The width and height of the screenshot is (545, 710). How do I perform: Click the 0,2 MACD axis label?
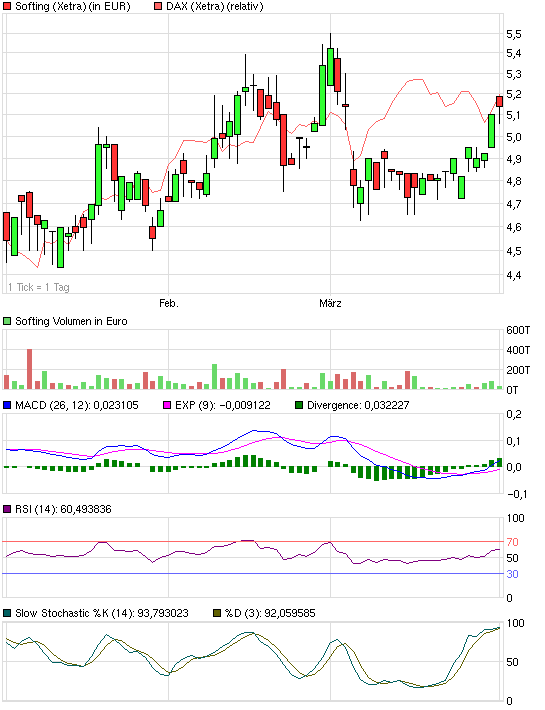pos(514,414)
